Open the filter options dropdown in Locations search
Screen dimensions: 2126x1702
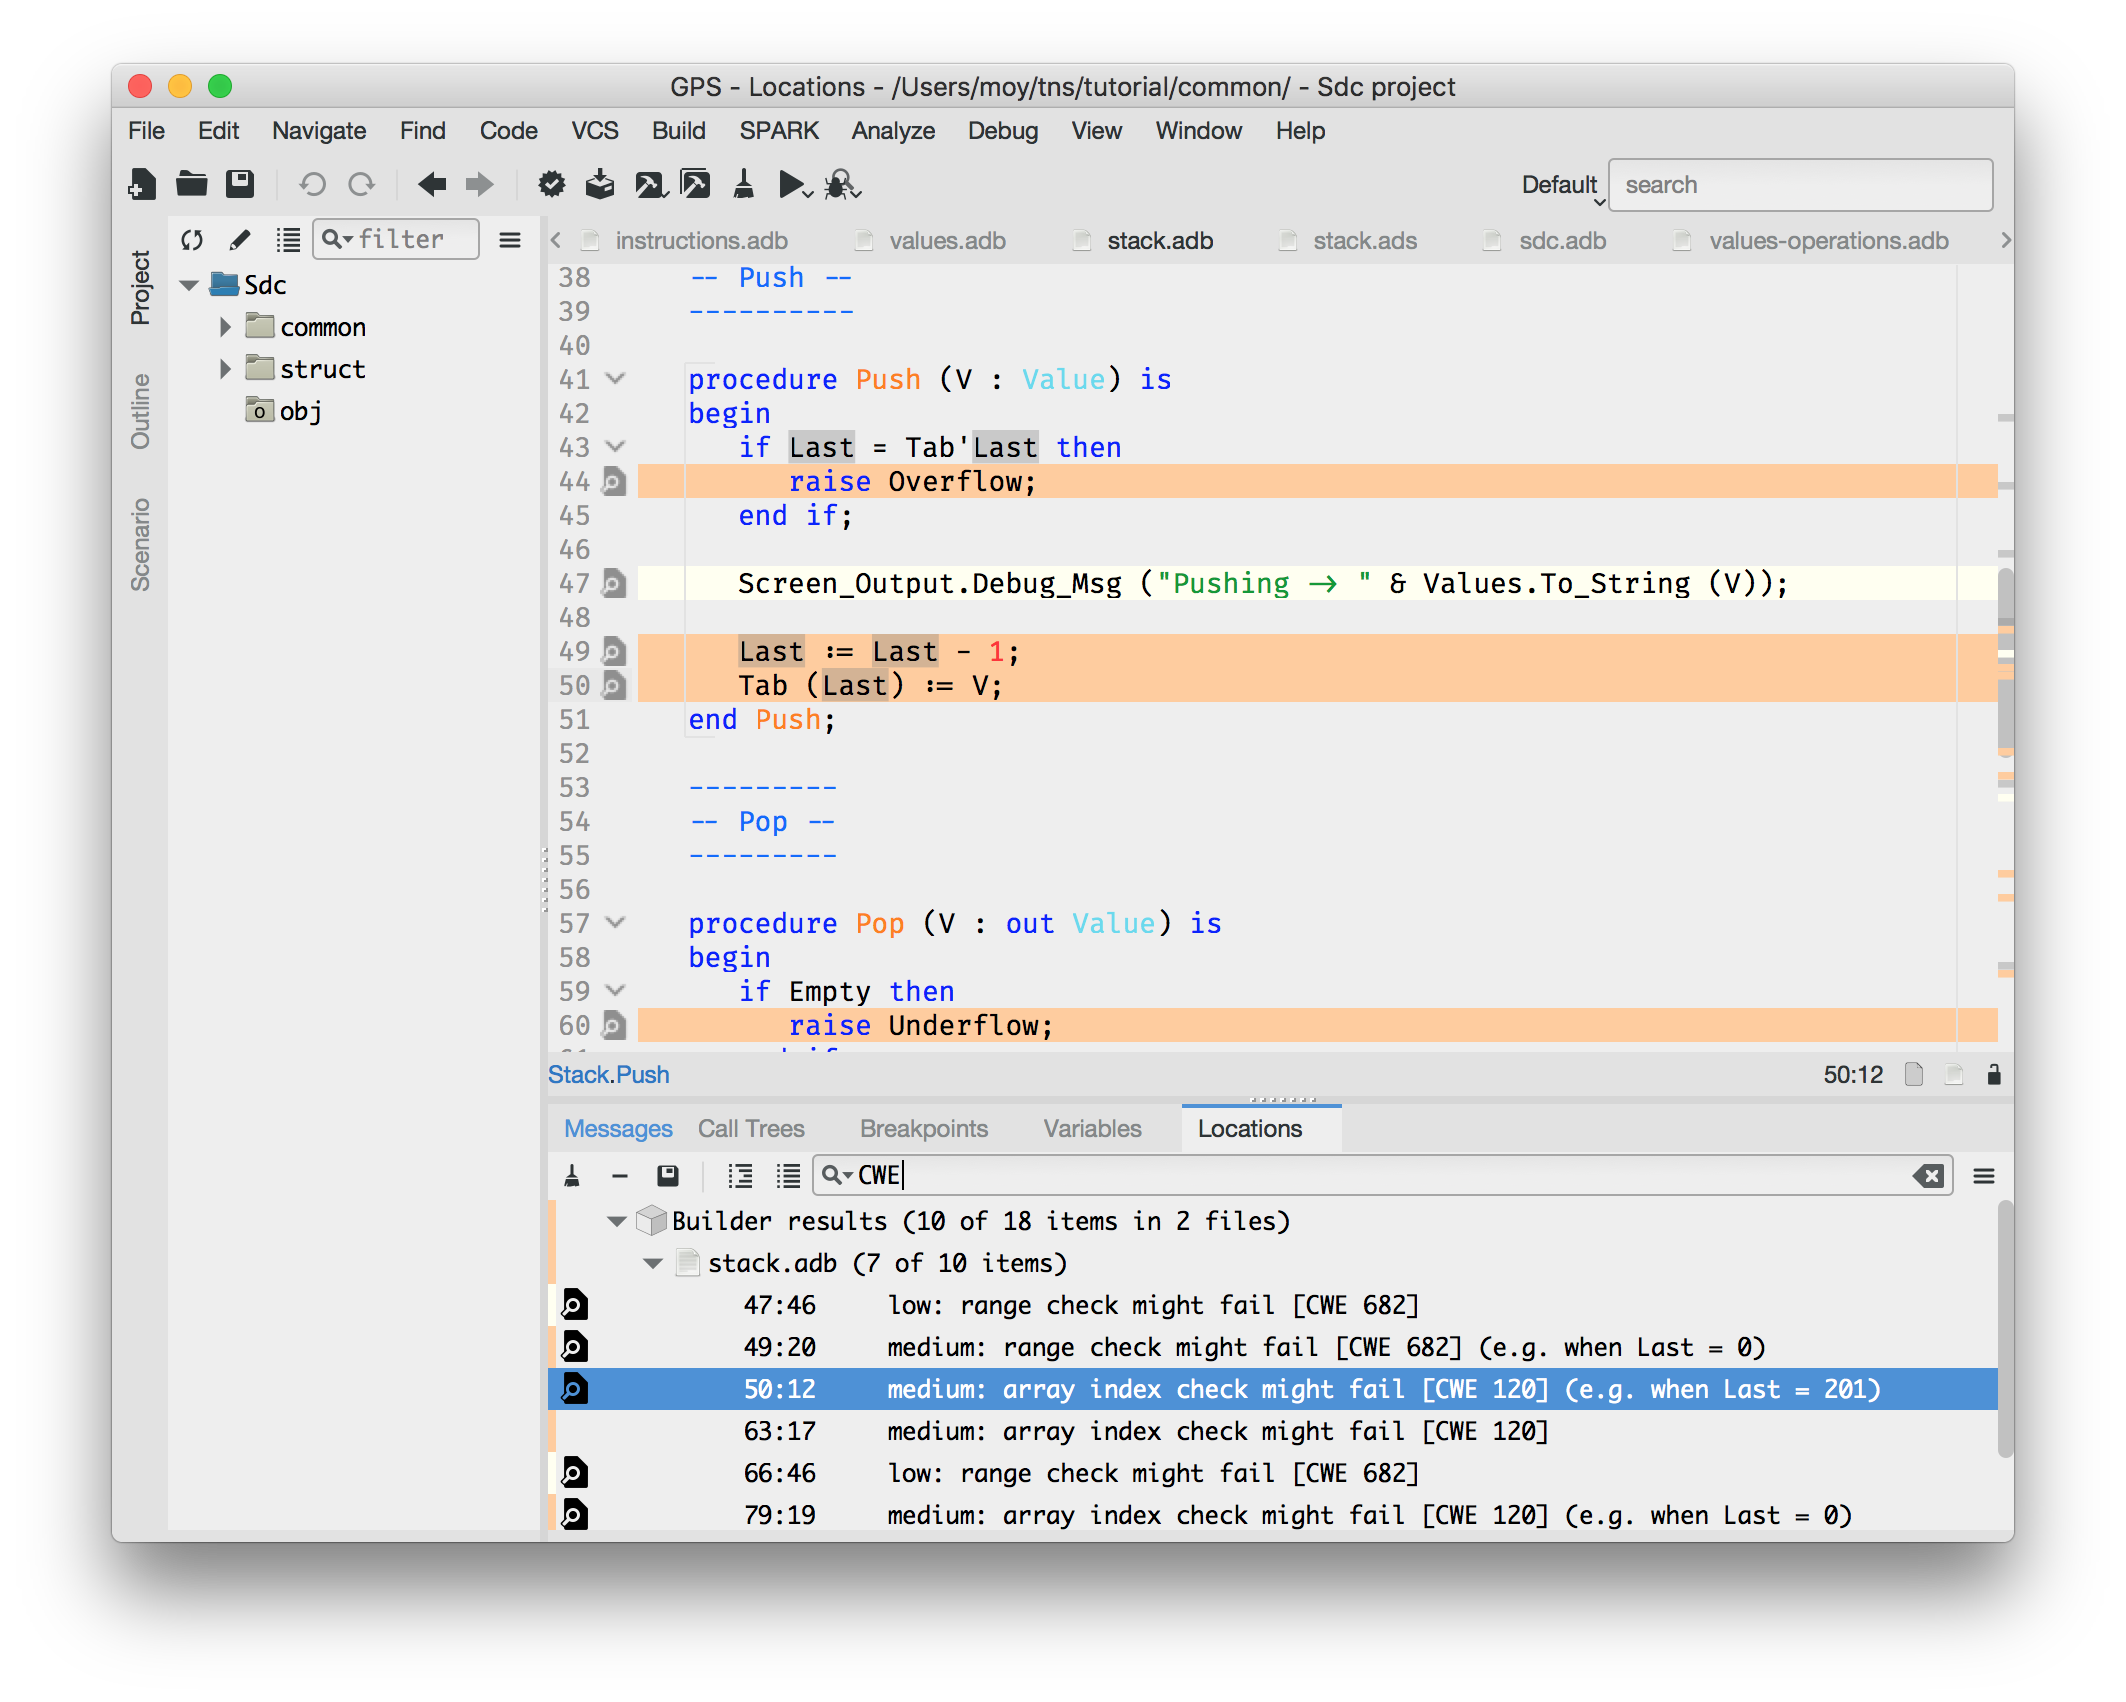click(x=837, y=1176)
